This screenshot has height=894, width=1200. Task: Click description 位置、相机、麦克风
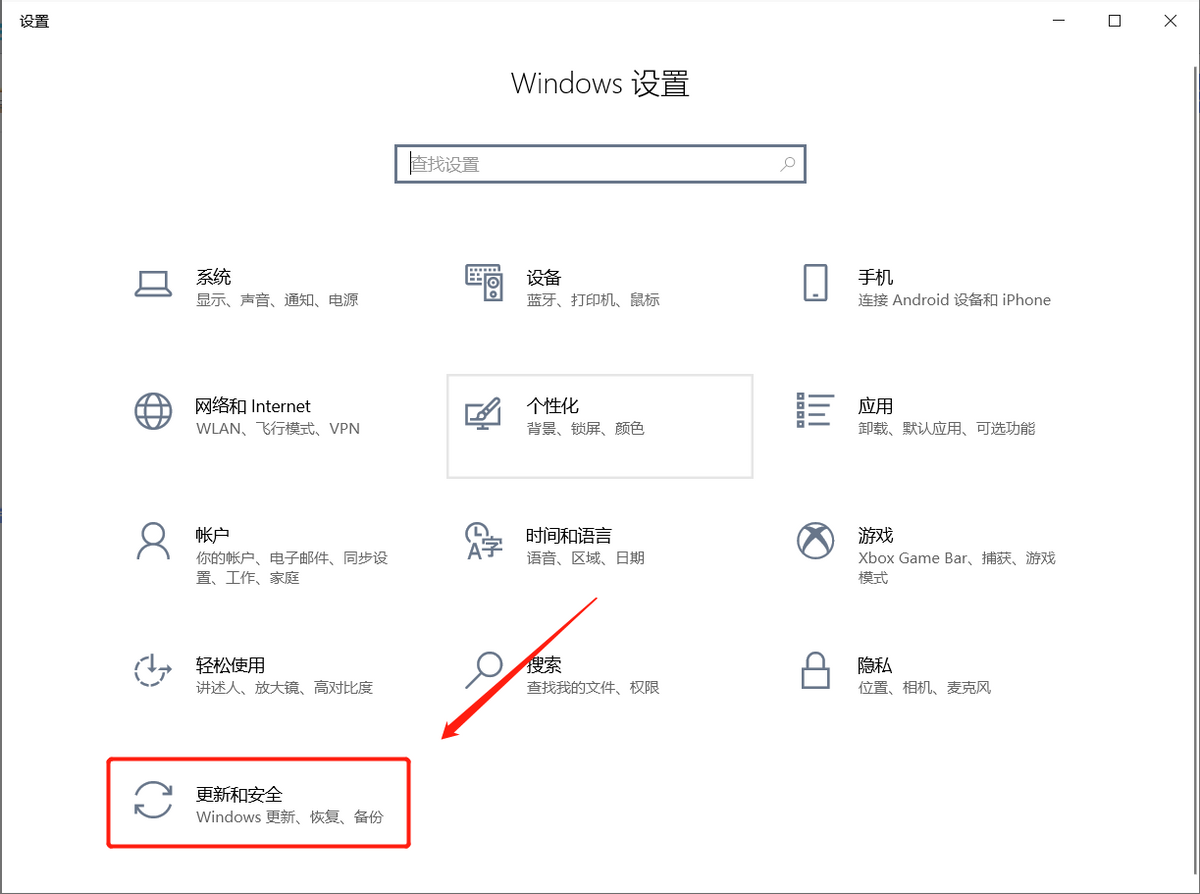click(x=924, y=687)
